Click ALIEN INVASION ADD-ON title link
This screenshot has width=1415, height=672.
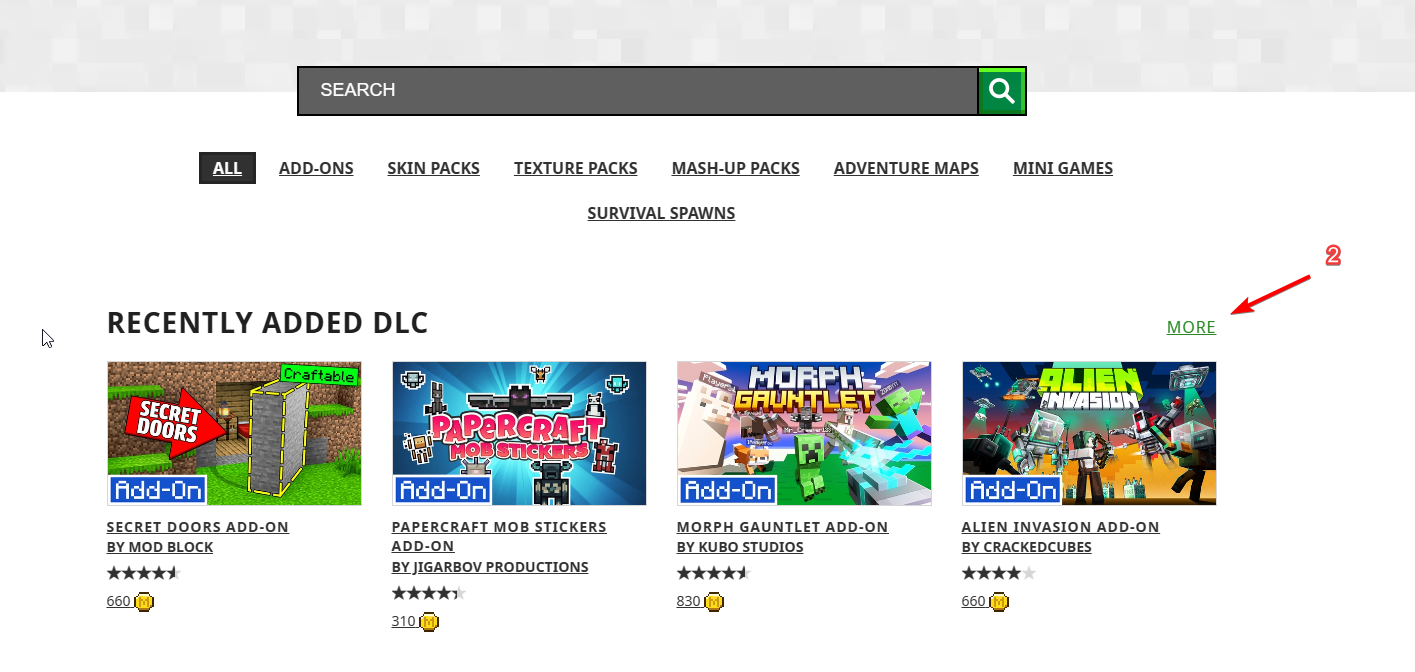[x=1061, y=527]
